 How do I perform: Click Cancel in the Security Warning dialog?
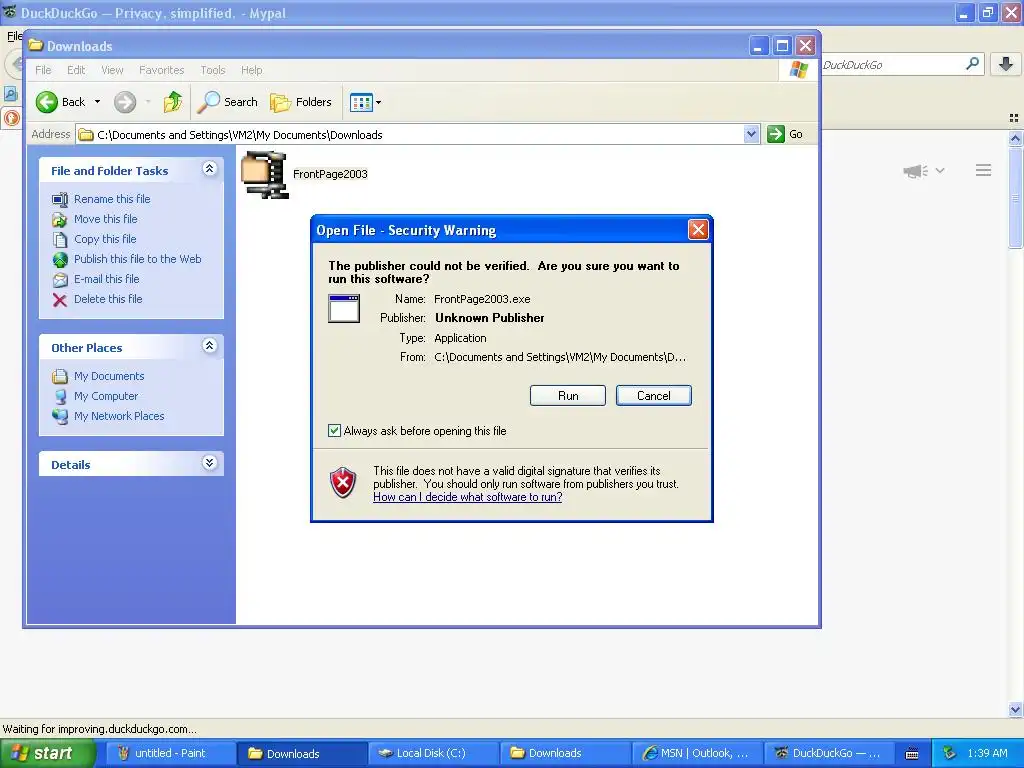click(653, 396)
